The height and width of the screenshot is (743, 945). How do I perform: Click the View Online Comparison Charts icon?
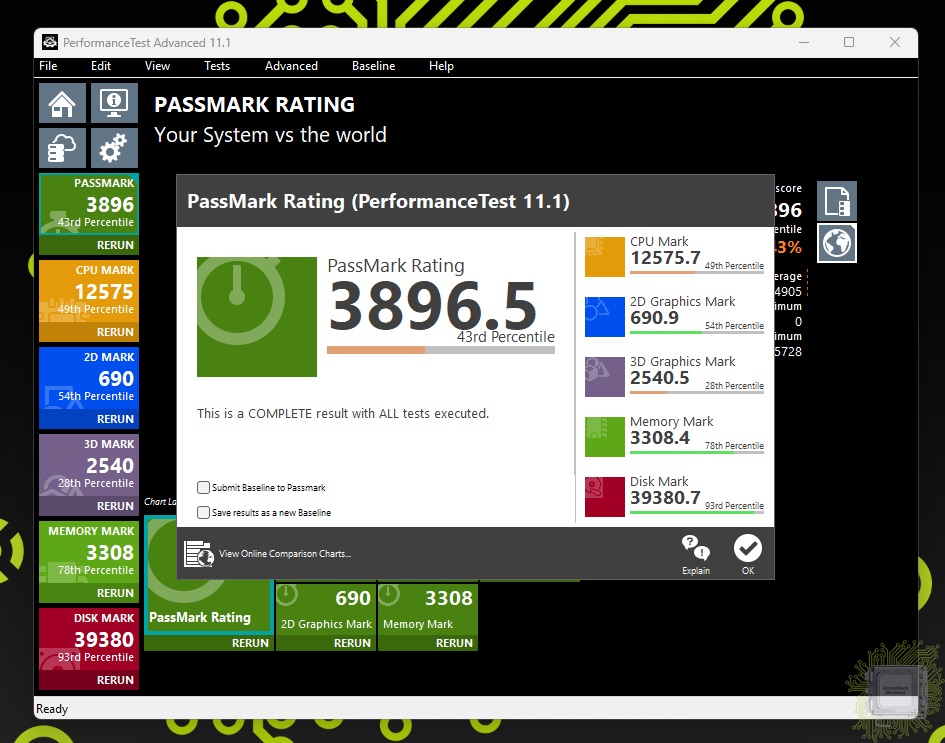pos(199,554)
